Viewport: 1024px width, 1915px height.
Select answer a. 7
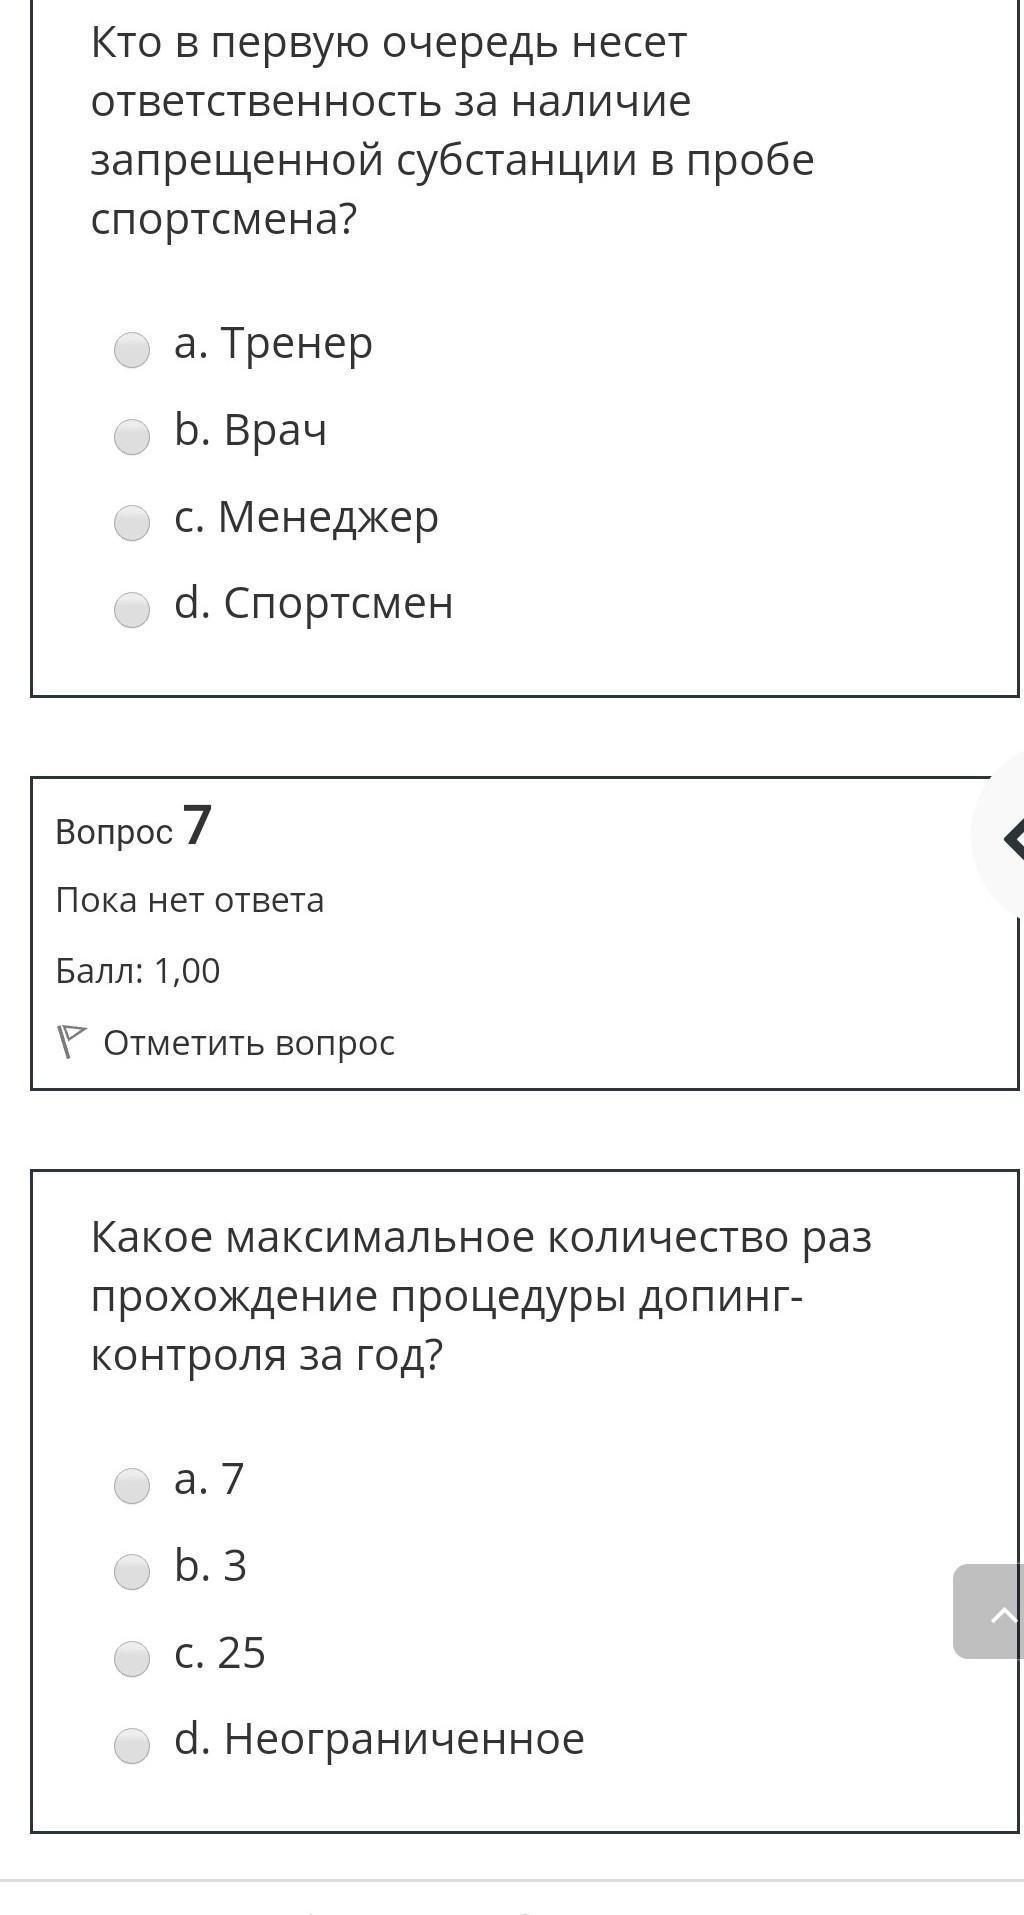click(x=132, y=1486)
